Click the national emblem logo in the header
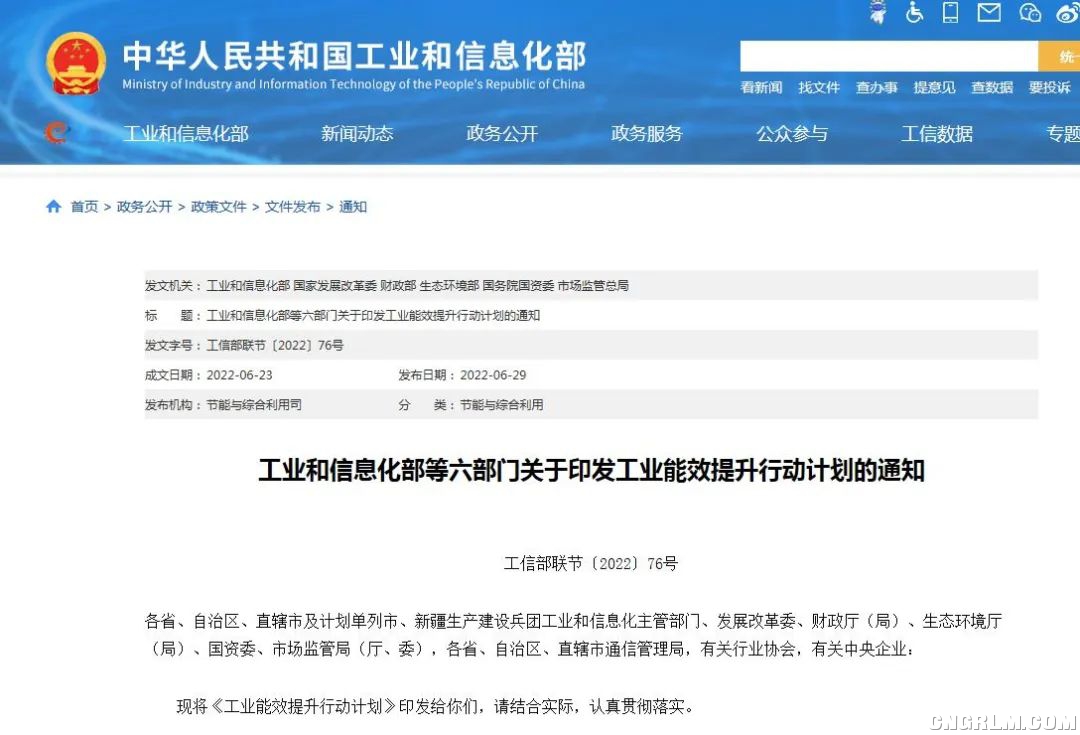Image resolution: width=1080 pixels, height=735 pixels. 76,64
